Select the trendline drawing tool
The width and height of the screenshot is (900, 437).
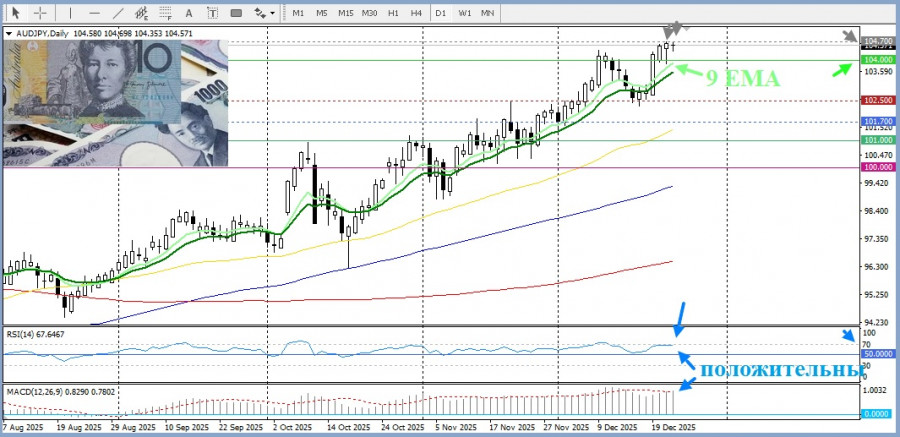coord(118,13)
